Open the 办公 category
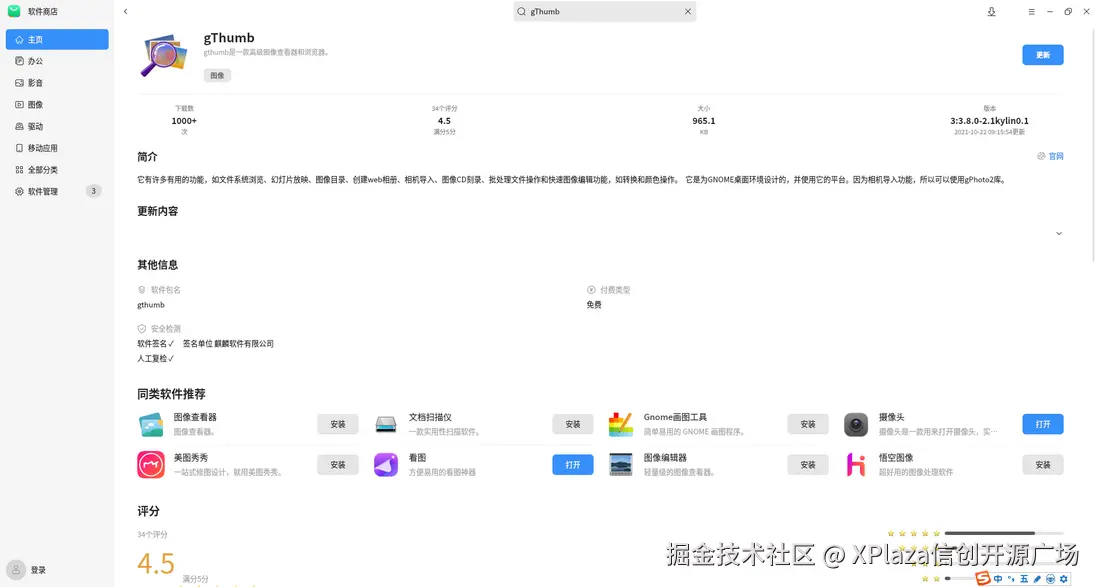Screen dimensions: 1098x587 click(x=57, y=61)
